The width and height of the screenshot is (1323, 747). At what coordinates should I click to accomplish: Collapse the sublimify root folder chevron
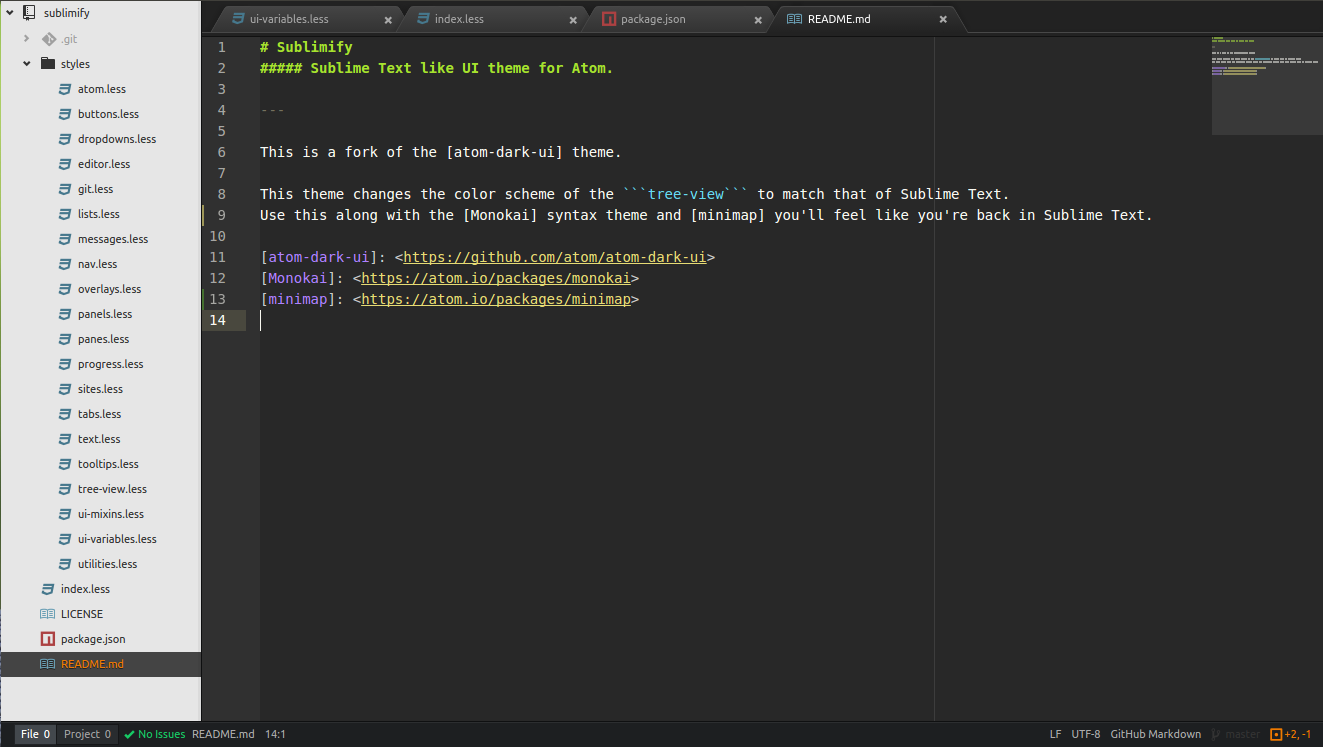(10, 14)
